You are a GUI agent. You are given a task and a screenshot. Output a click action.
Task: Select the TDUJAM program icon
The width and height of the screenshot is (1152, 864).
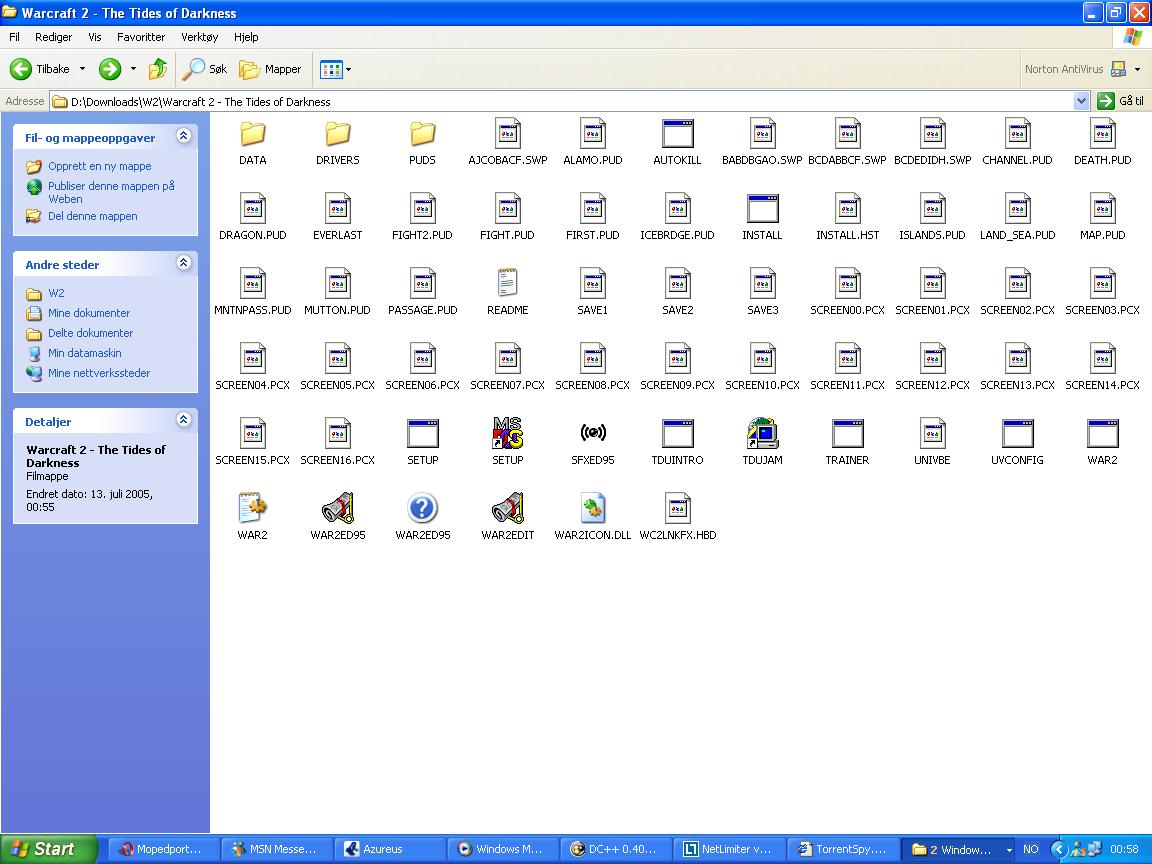click(762, 434)
